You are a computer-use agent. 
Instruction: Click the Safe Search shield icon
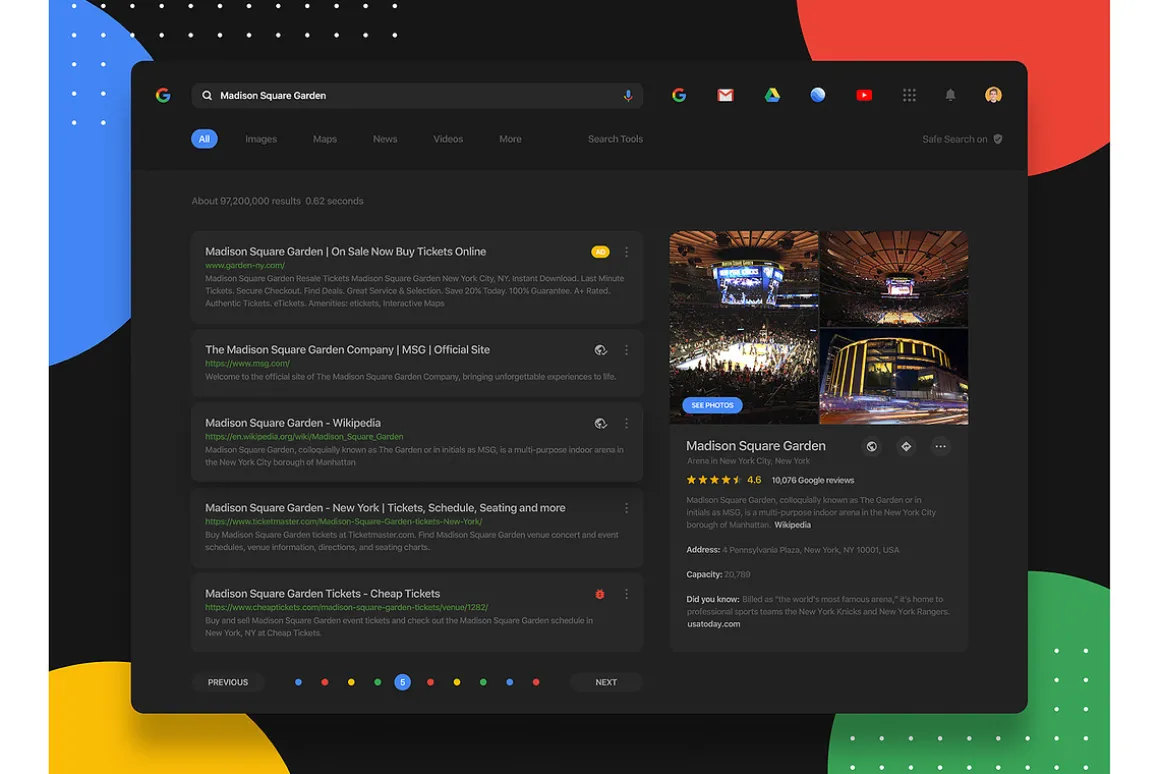click(x=997, y=139)
